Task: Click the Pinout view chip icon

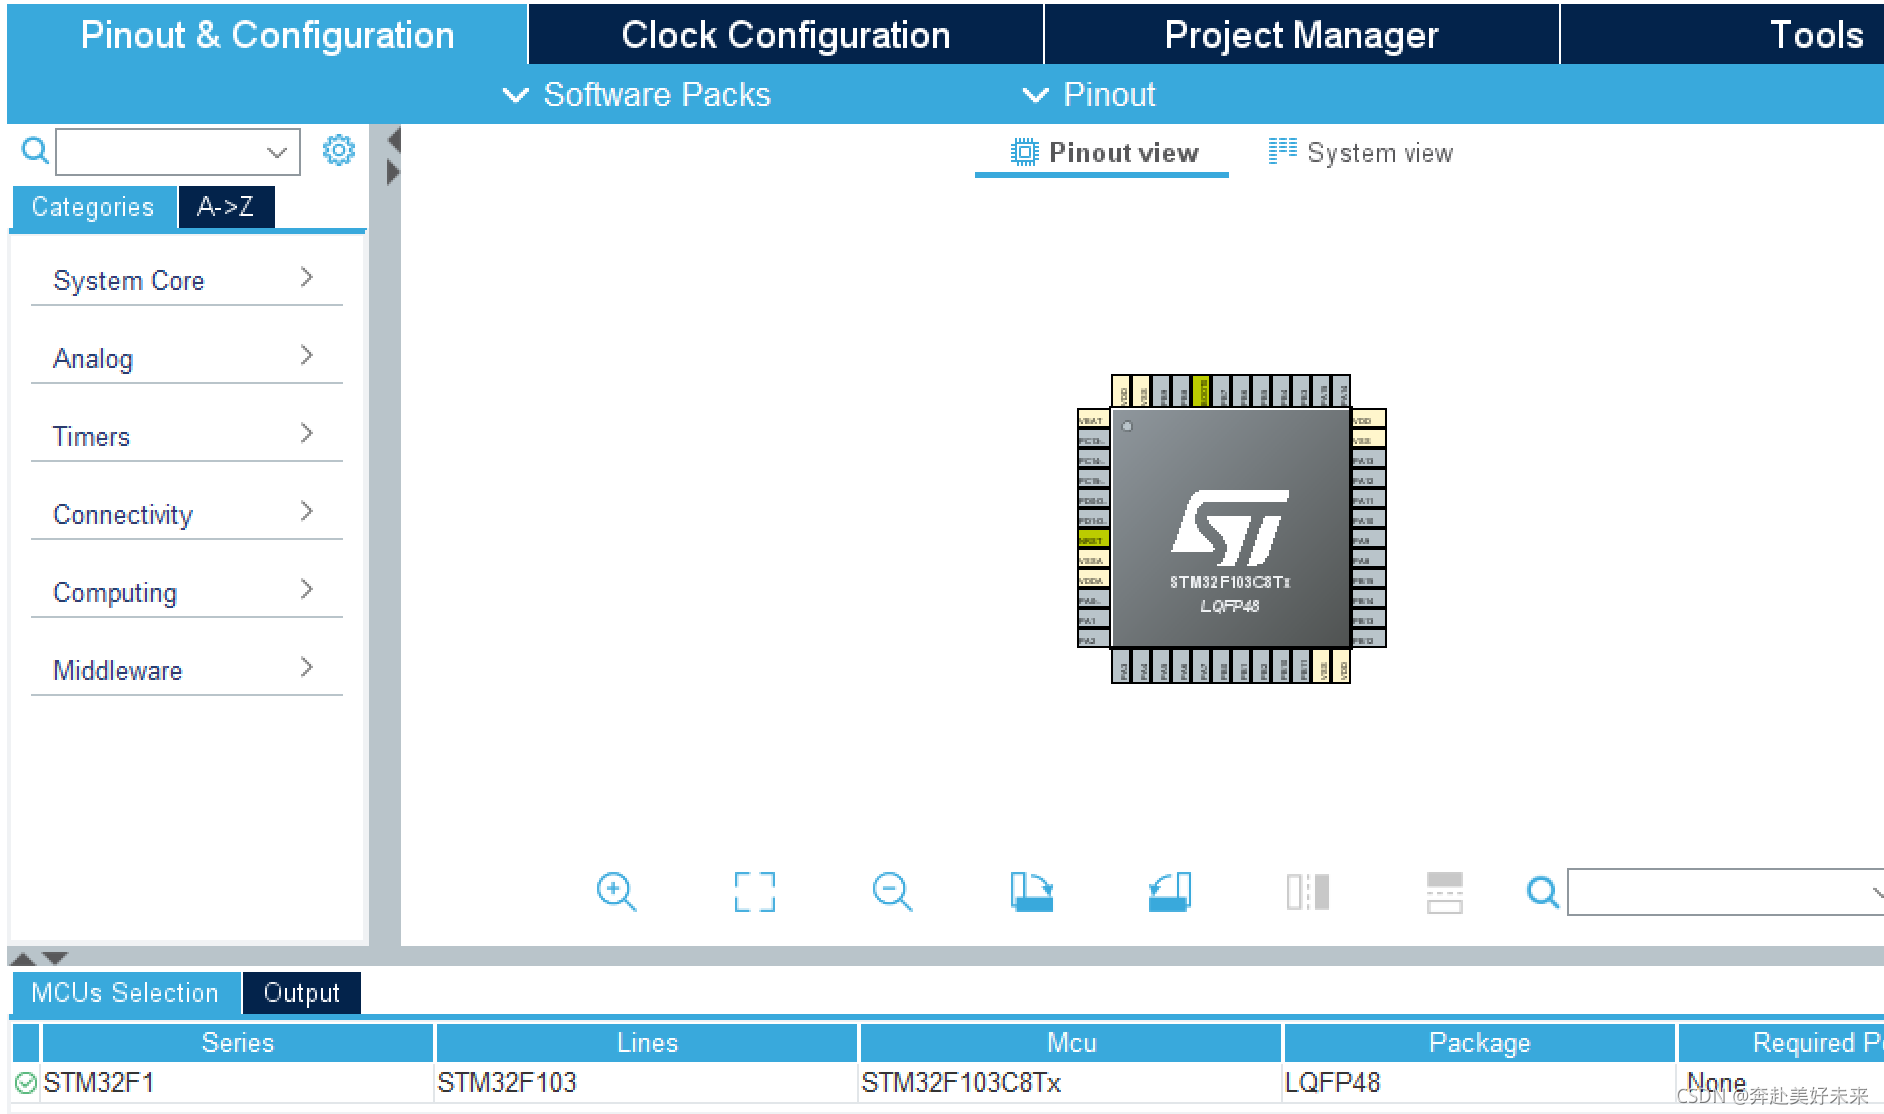Action: click(x=1025, y=152)
